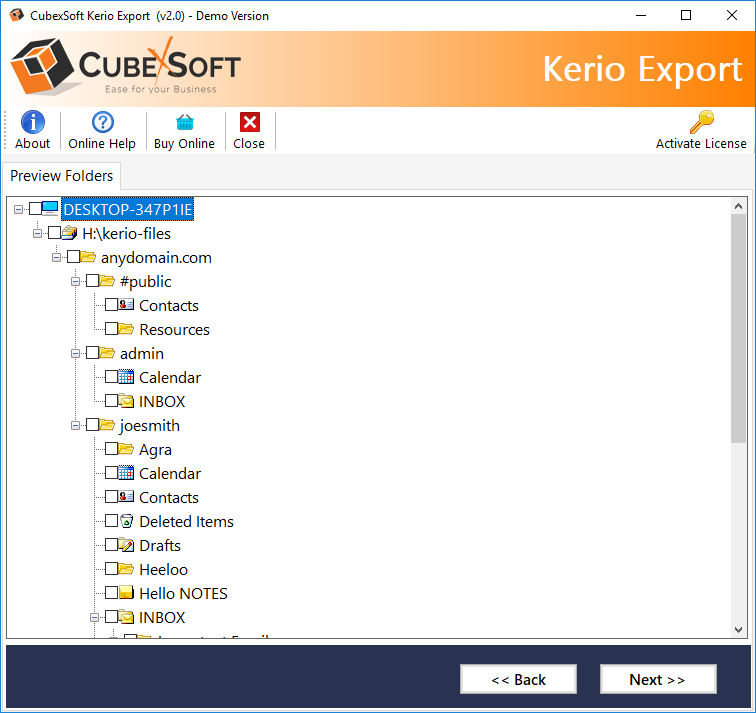This screenshot has width=756, height=713.
Task: Check the Deleted Items checkbox
Action: pos(111,521)
